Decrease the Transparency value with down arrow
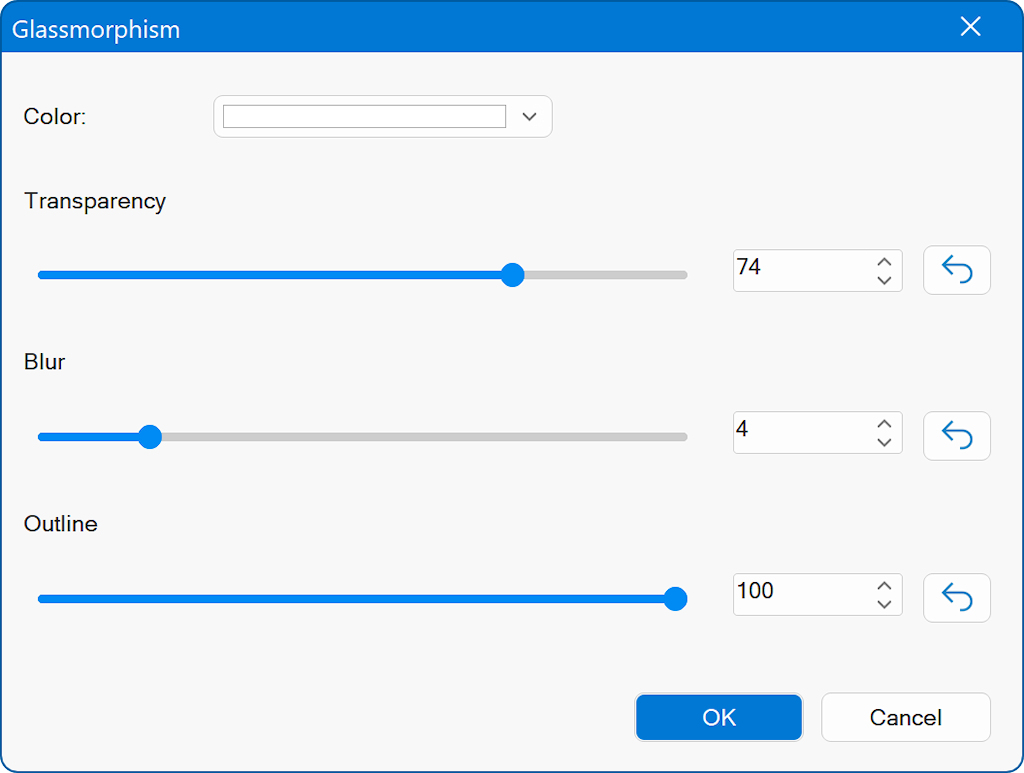This screenshot has height=773, width=1024. (x=884, y=280)
